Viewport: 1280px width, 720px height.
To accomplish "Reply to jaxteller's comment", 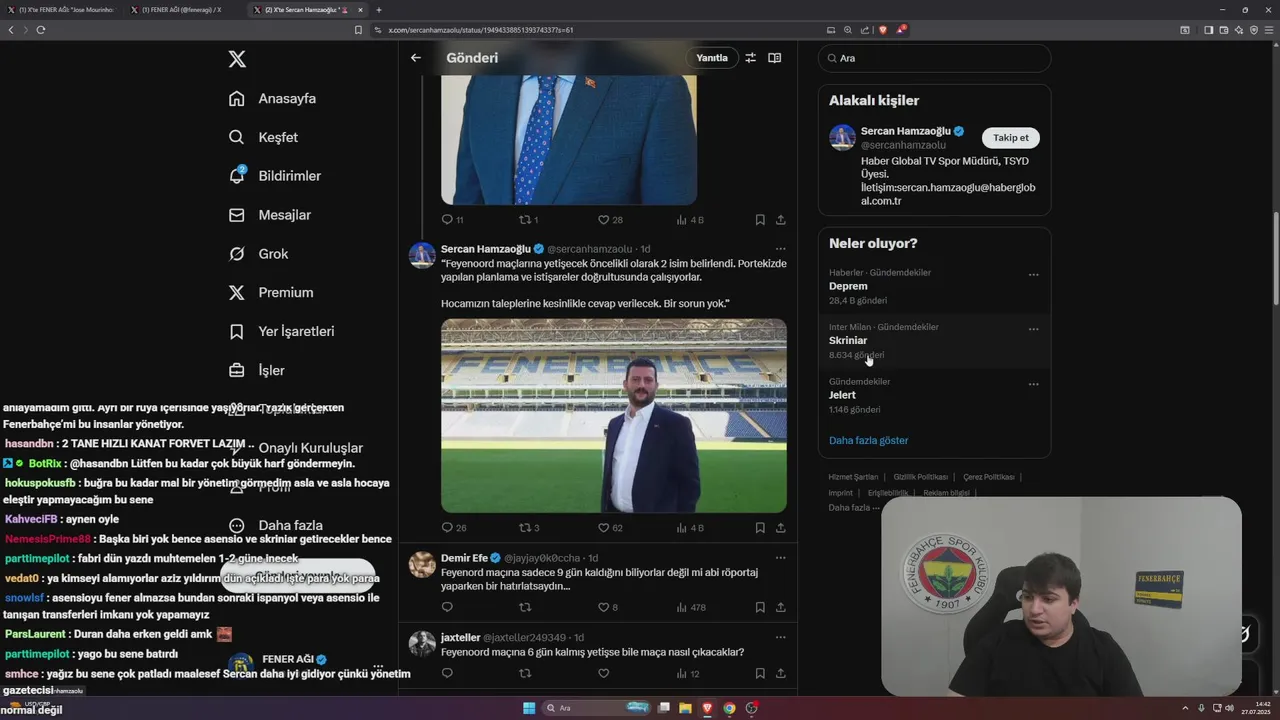I will pos(447,674).
